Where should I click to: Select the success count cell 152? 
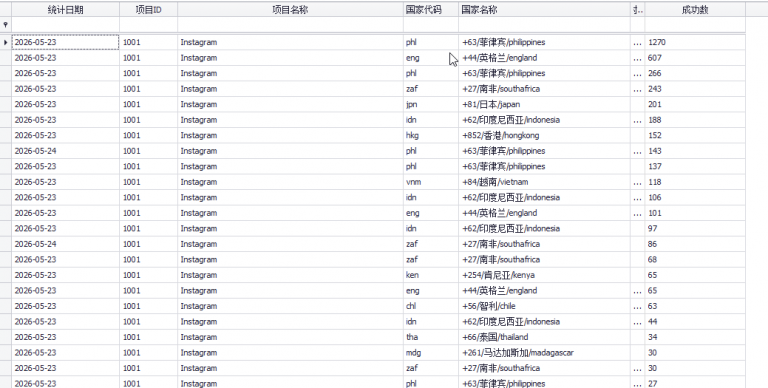point(695,135)
